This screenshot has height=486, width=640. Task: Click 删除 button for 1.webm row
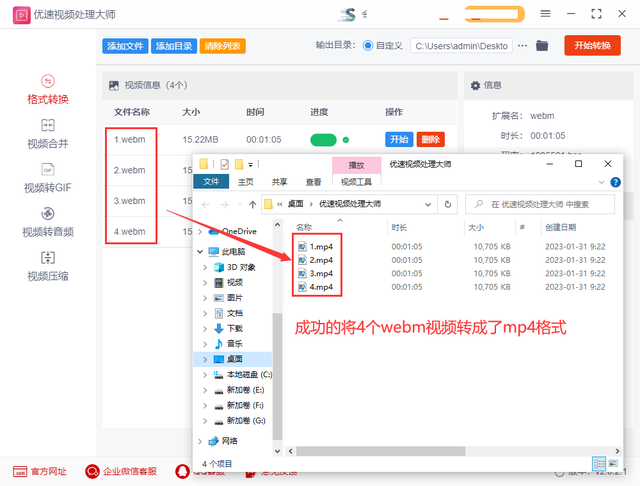pos(431,140)
